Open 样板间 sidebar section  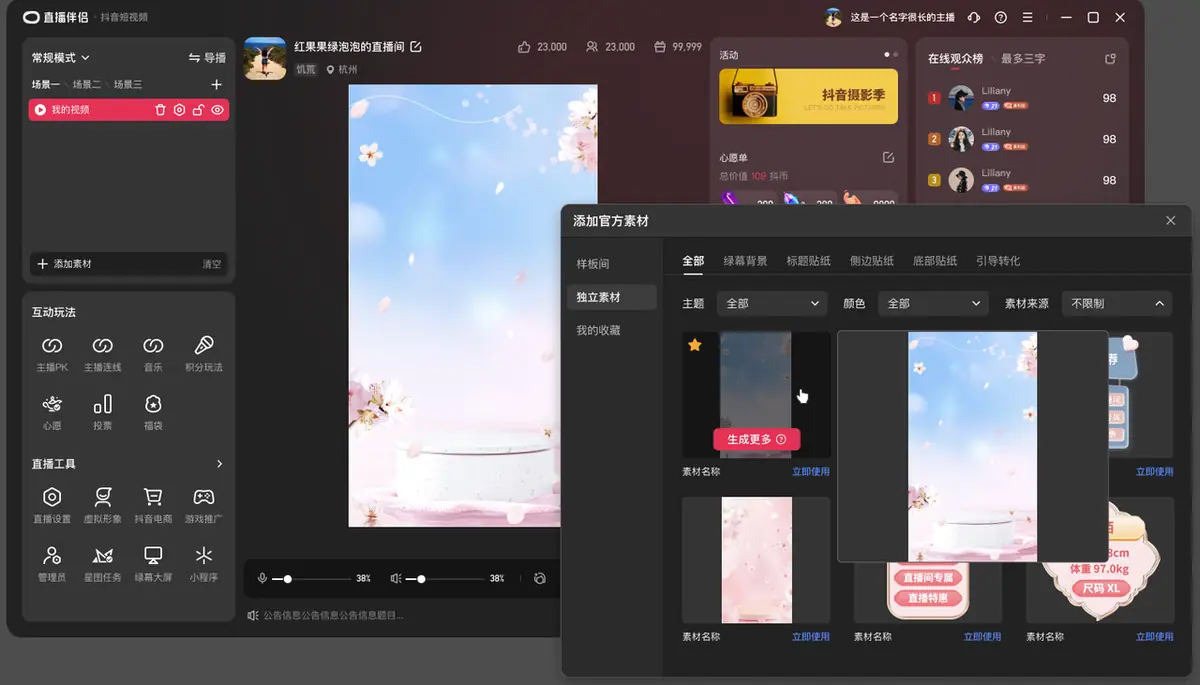(x=593, y=264)
